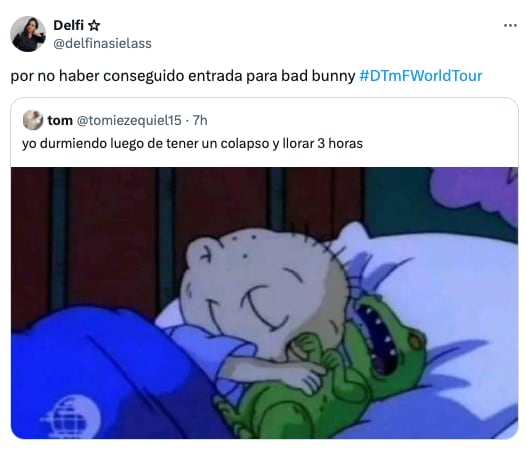The width and height of the screenshot is (527, 452).
Task: Click the tom display name in quote
Action: tap(60, 120)
